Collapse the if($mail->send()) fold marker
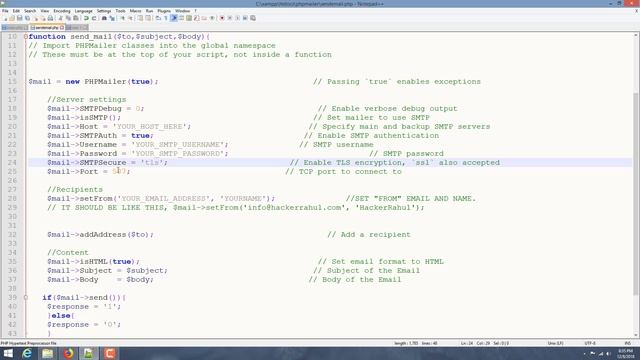 [25, 298]
